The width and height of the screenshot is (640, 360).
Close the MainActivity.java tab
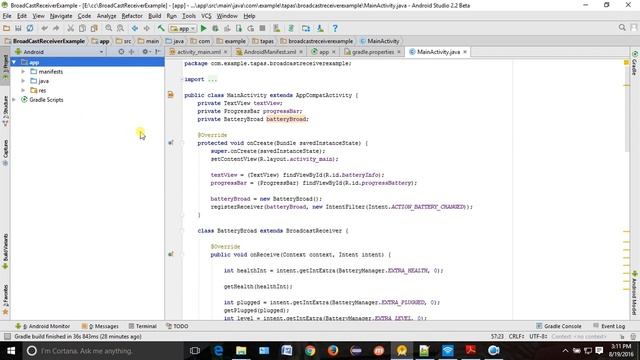pyautogui.click(x=465, y=52)
